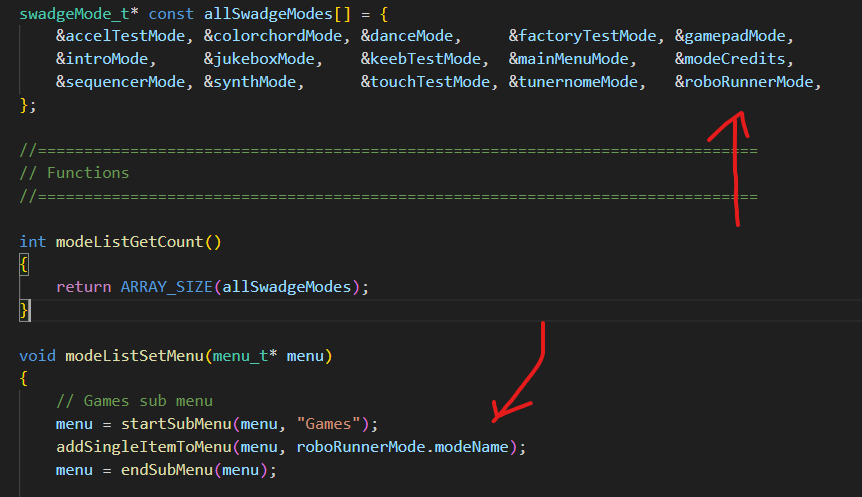Click the '// Functions' comment
The image size is (862, 497).
(74, 173)
